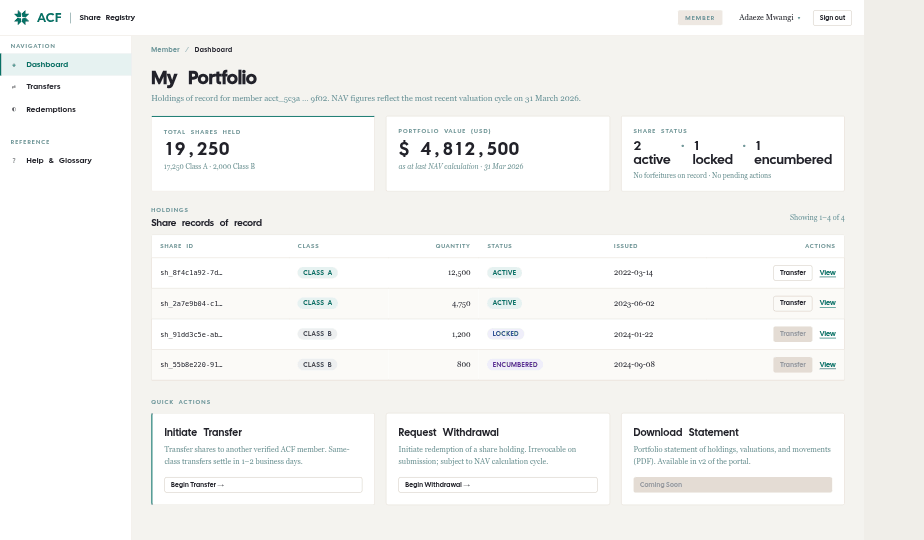This screenshot has width=924, height=540.
Task: Click the Class column header
Action: pos(308,246)
